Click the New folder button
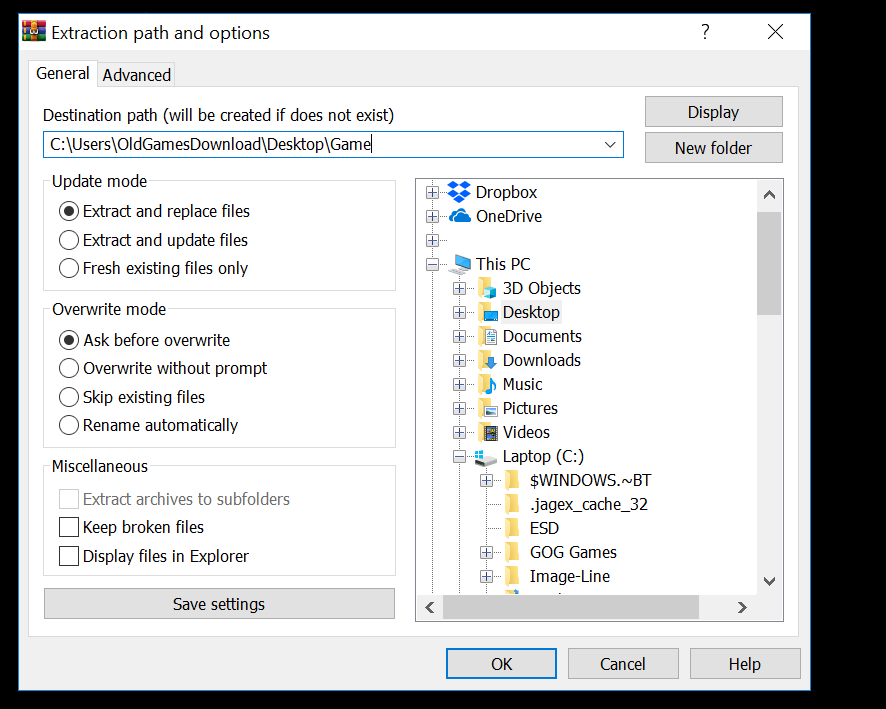The height and width of the screenshot is (709, 886). coord(713,148)
